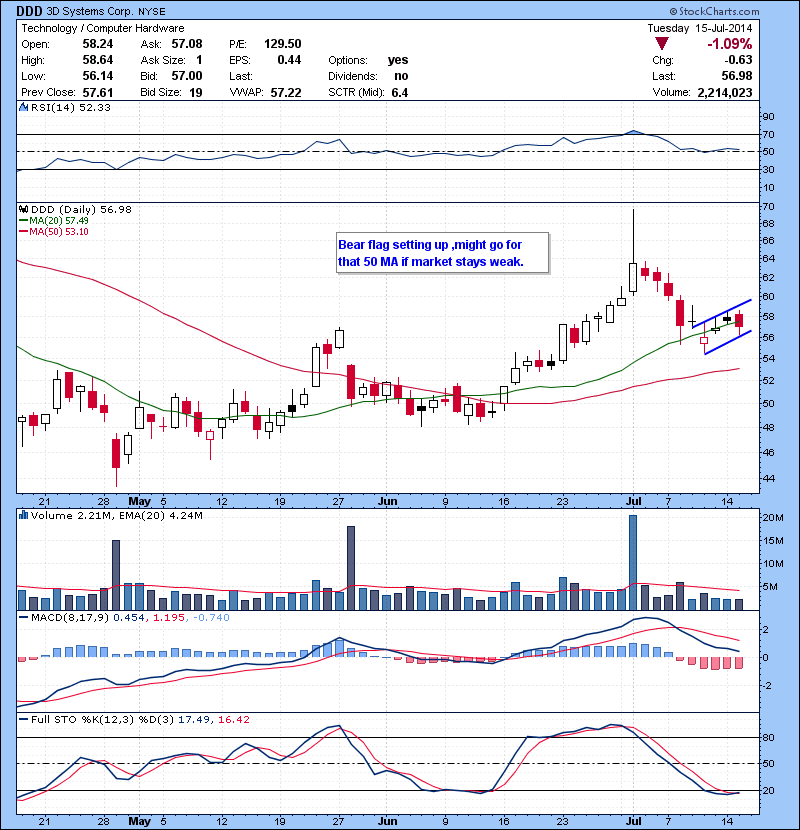Image resolution: width=800 pixels, height=830 pixels.
Task: Click the 'Jun' month label on price axis
Action: click(388, 501)
